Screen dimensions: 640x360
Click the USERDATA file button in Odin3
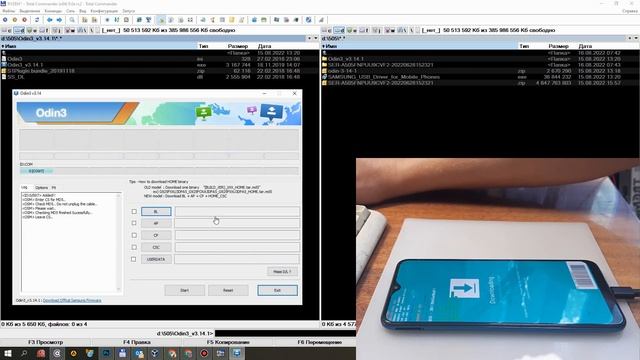(x=156, y=259)
